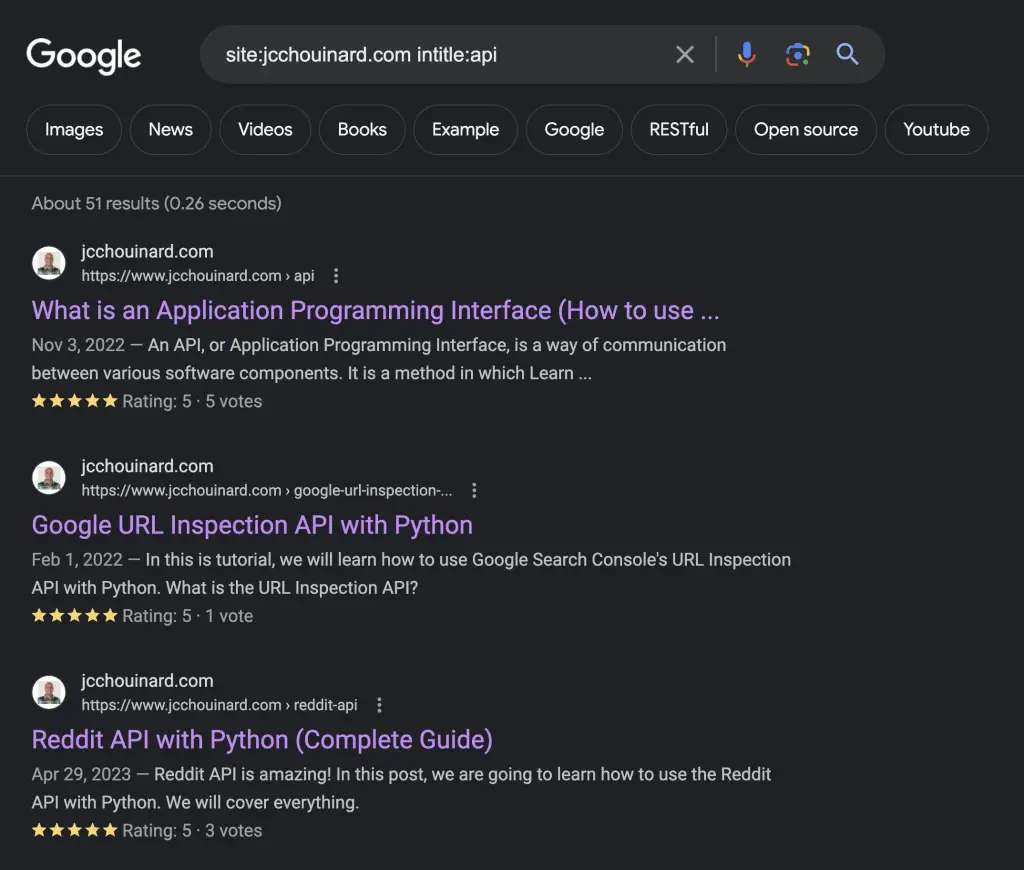
Task: Click the google-url-inspection URL breadcrumb
Action: [266, 491]
